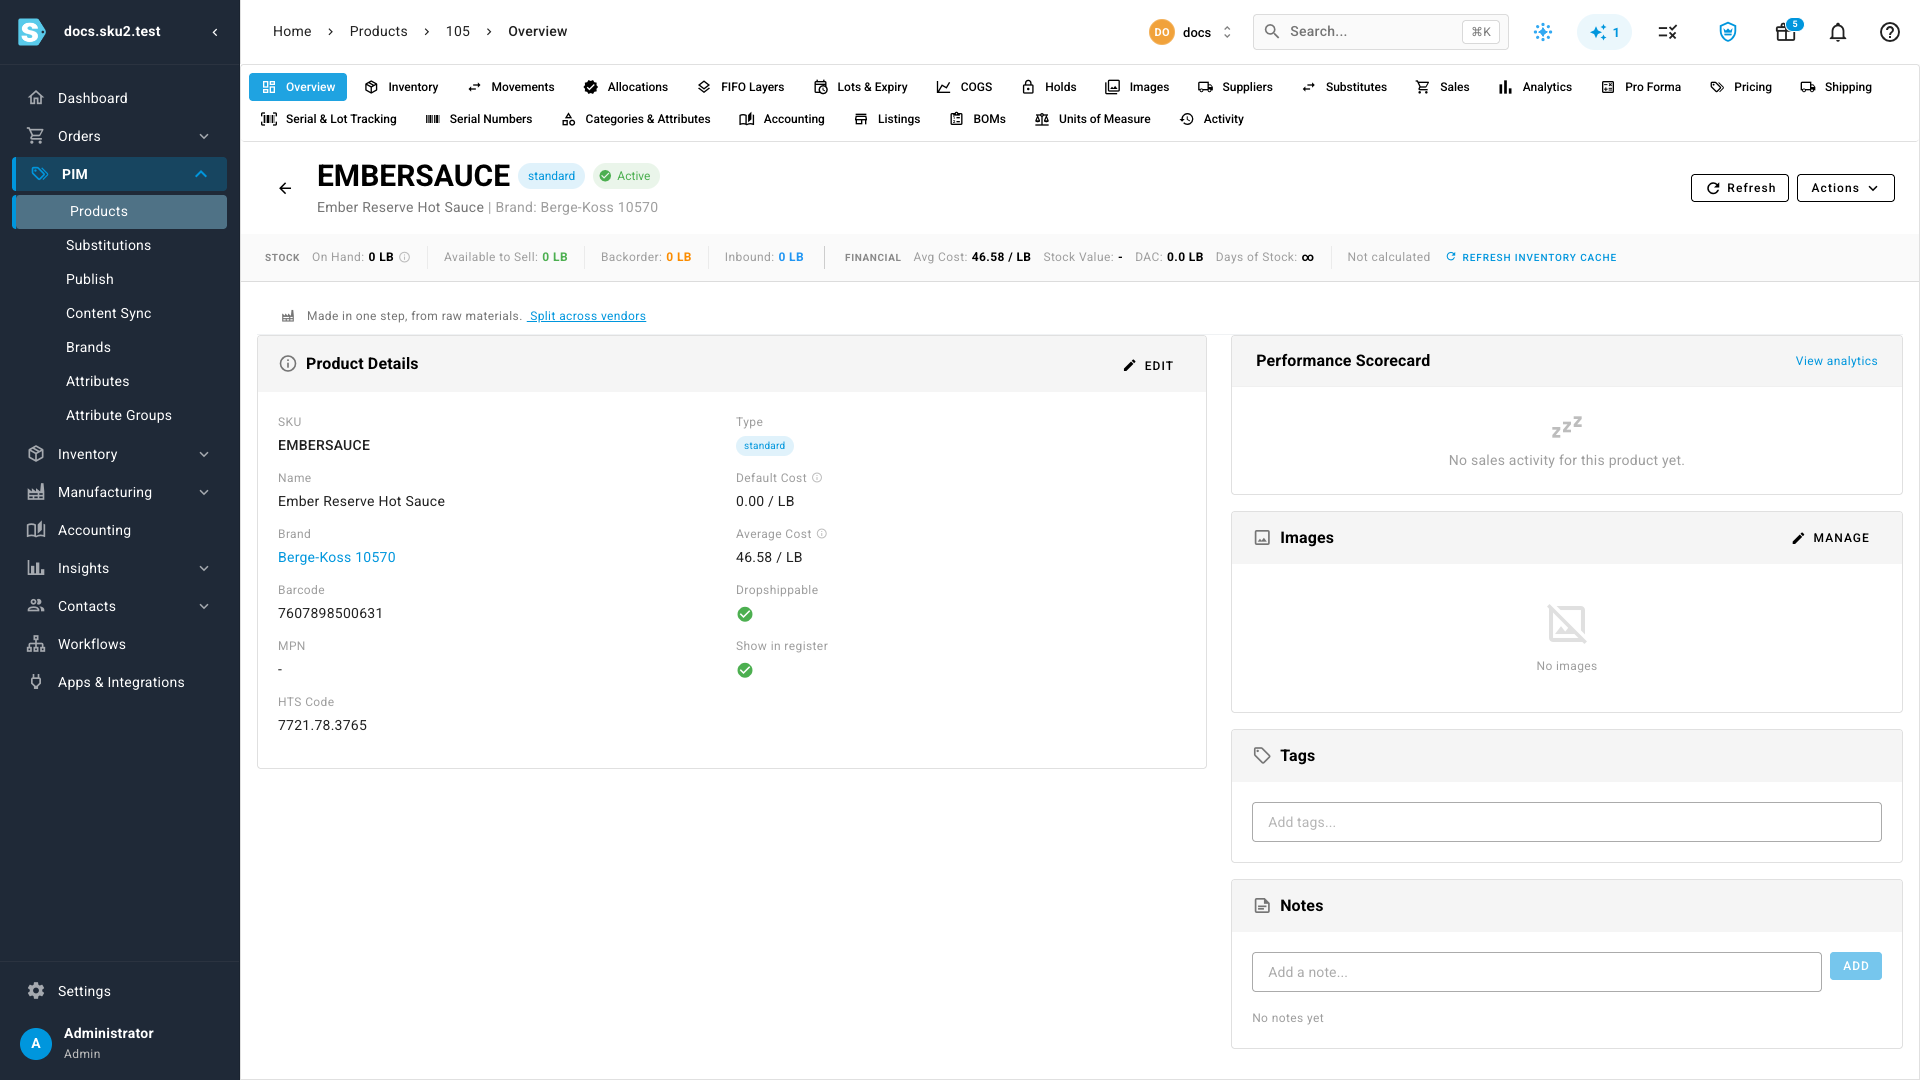Screen dimensions: 1920x1080
Task: Click the barcode value 7607898500631
Action: [x=330, y=613]
